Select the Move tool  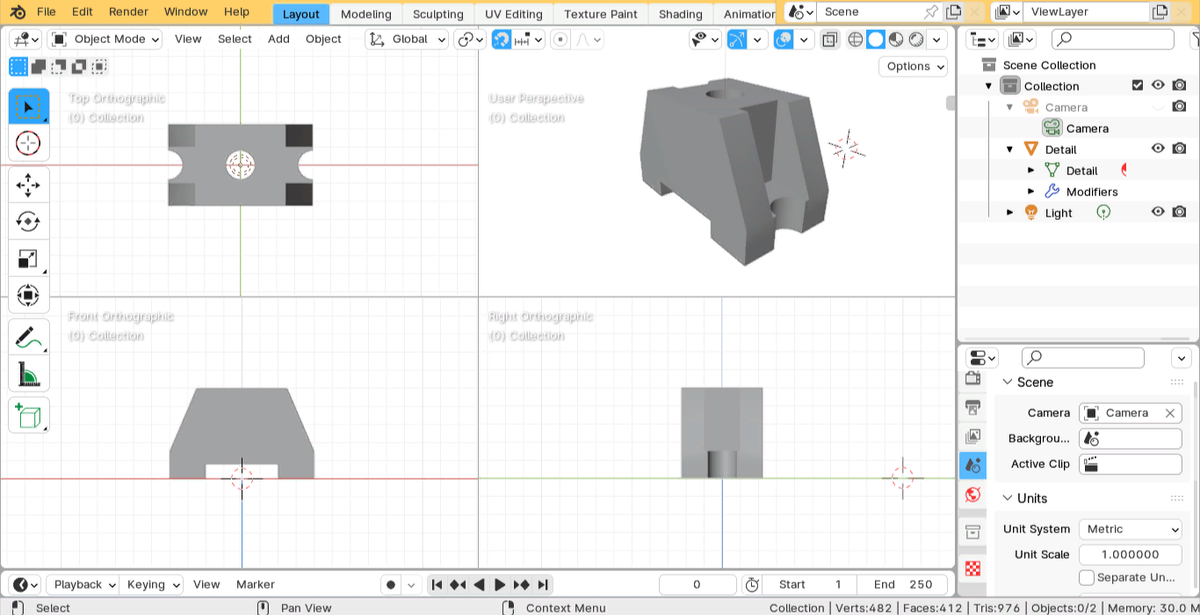point(28,185)
